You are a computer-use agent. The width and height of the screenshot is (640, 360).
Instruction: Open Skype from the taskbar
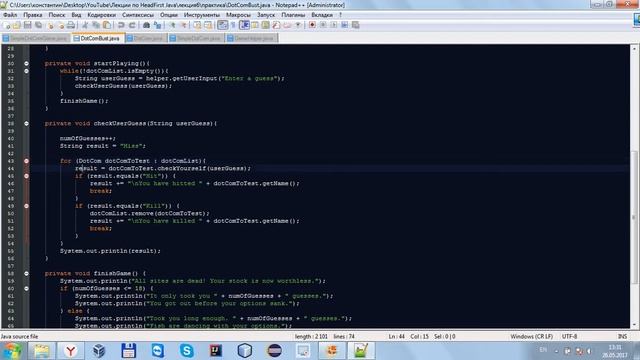(x=187, y=351)
